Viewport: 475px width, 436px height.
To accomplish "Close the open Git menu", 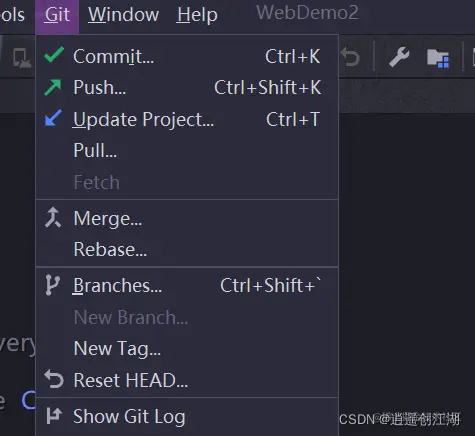I will [57, 15].
